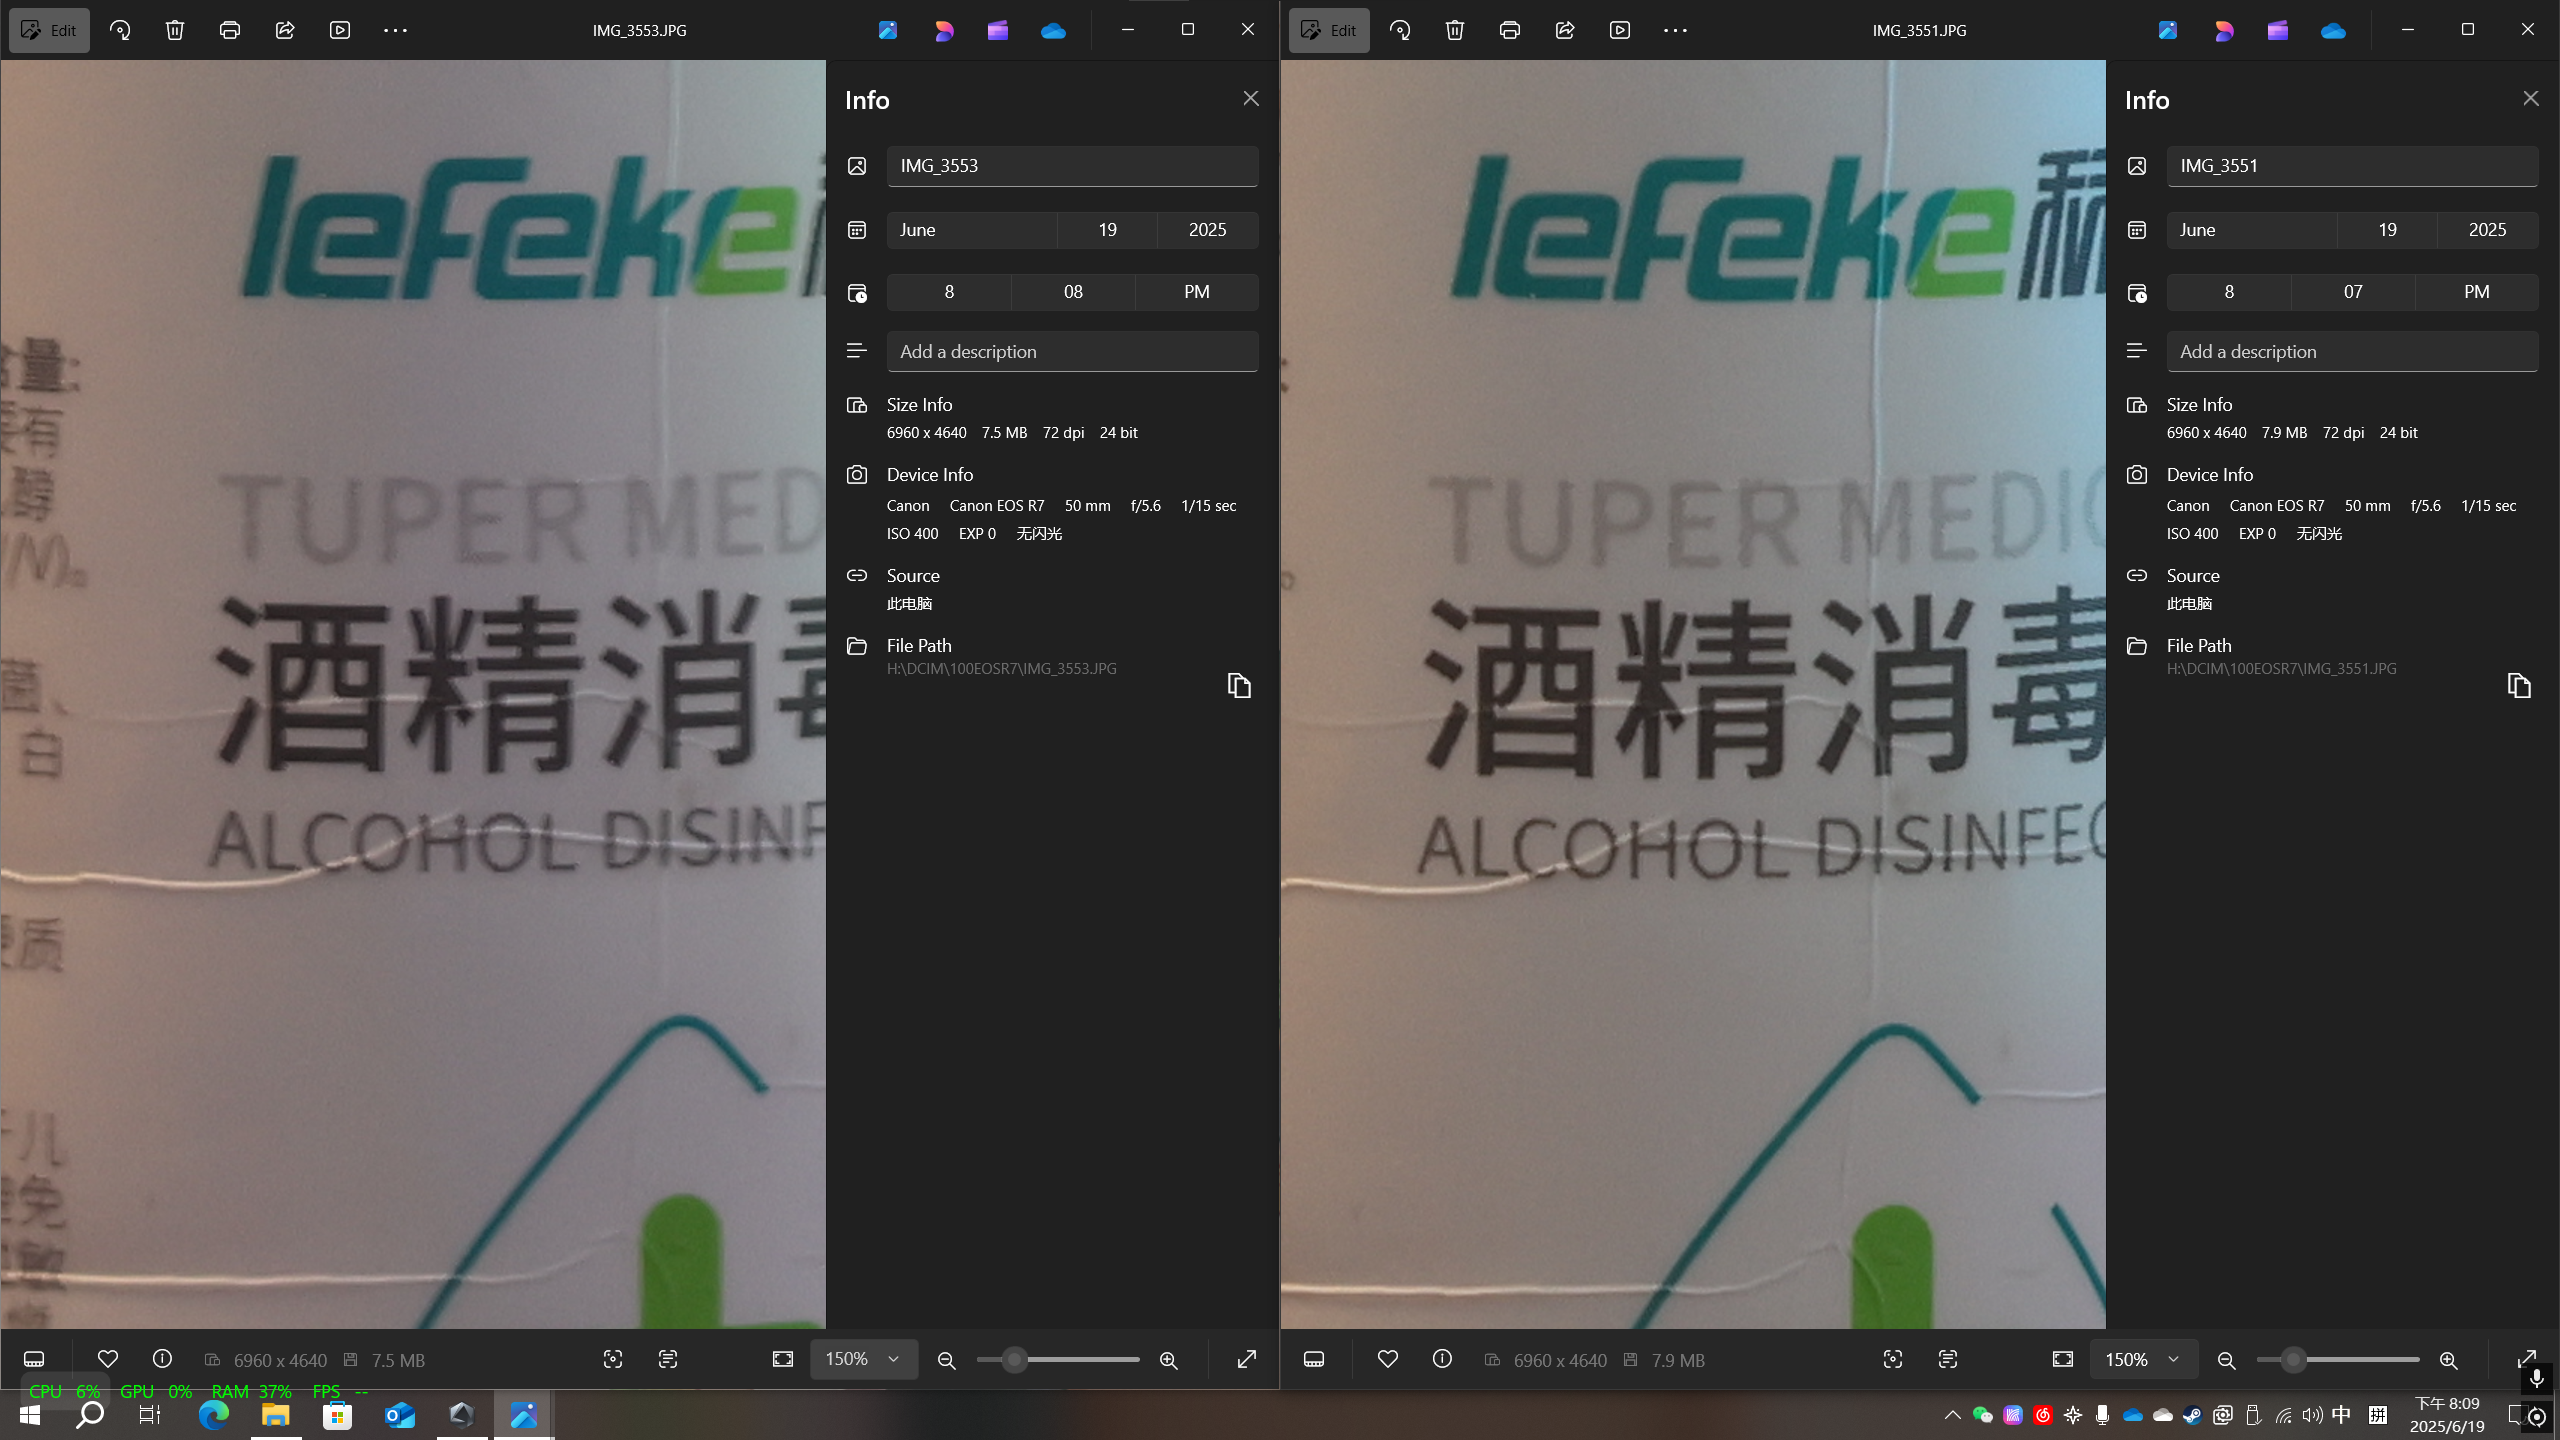Image resolution: width=2560 pixels, height=1440 pixels.
Task: Zoom in on IMG_3553 window
Action: 1168,1360
